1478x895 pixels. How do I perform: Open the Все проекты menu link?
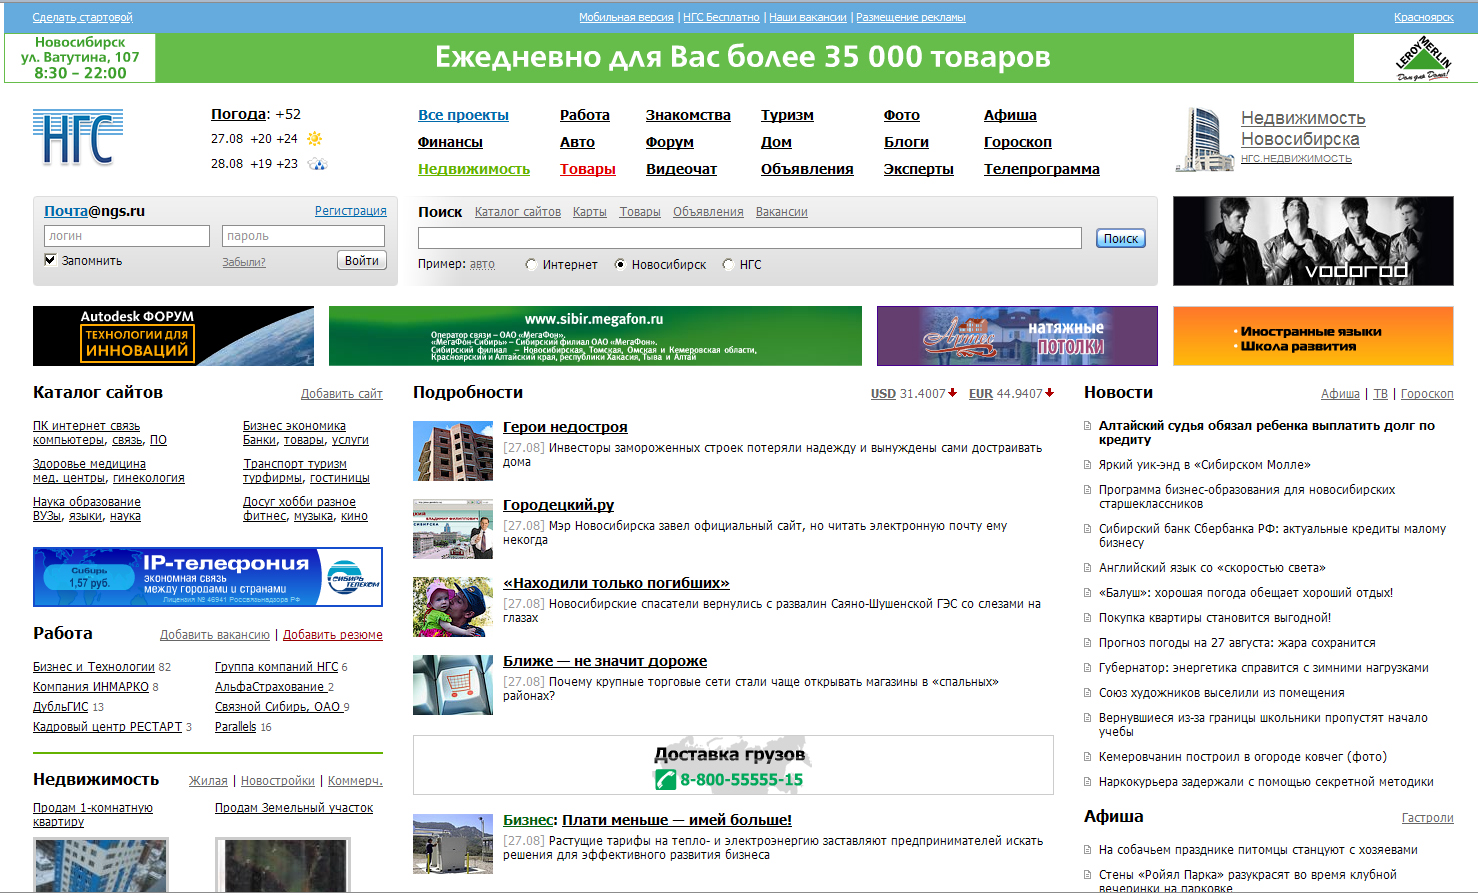point(463,115)
